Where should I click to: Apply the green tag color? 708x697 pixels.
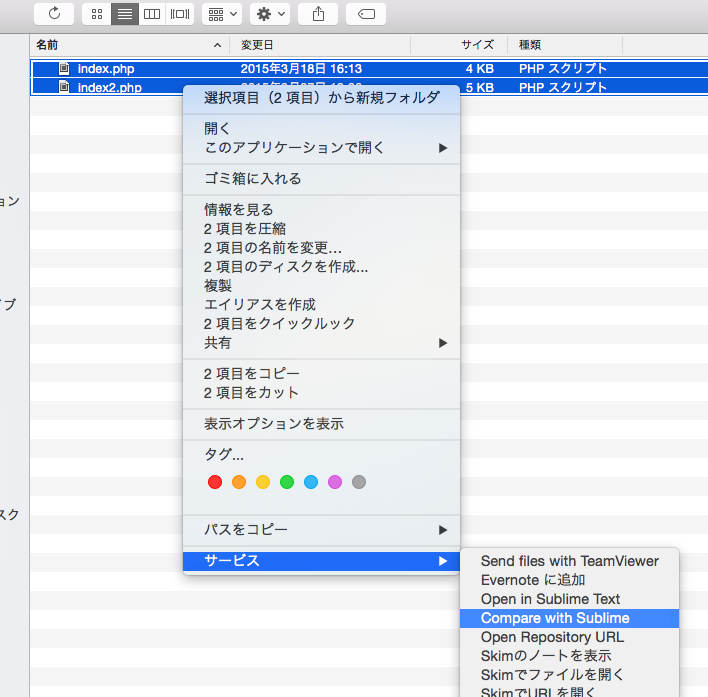pyautogui.click(x=287, y=482)
